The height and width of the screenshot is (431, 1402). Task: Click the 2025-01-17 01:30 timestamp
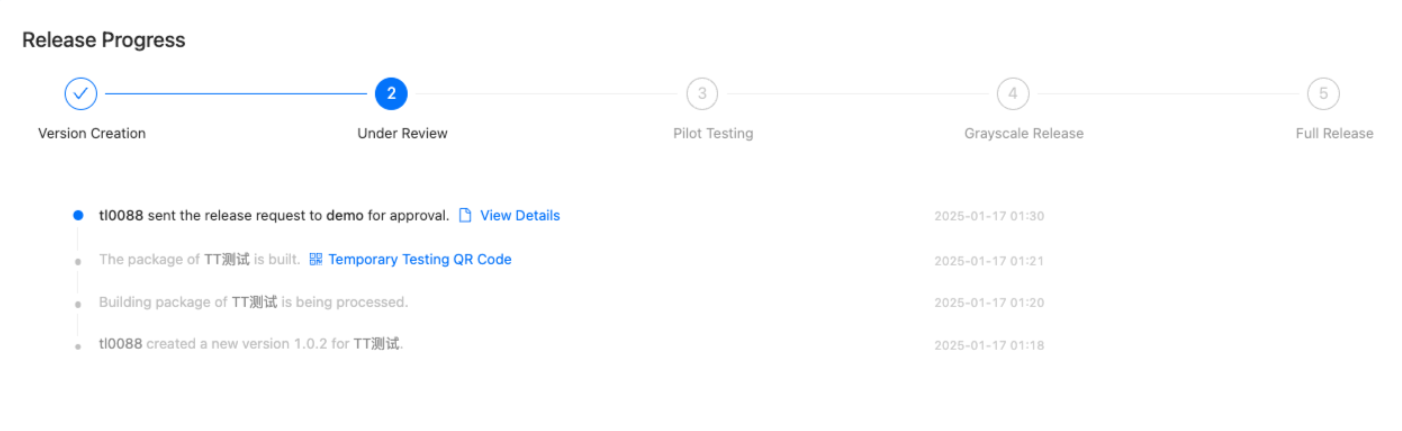click(x=989, y=216)
